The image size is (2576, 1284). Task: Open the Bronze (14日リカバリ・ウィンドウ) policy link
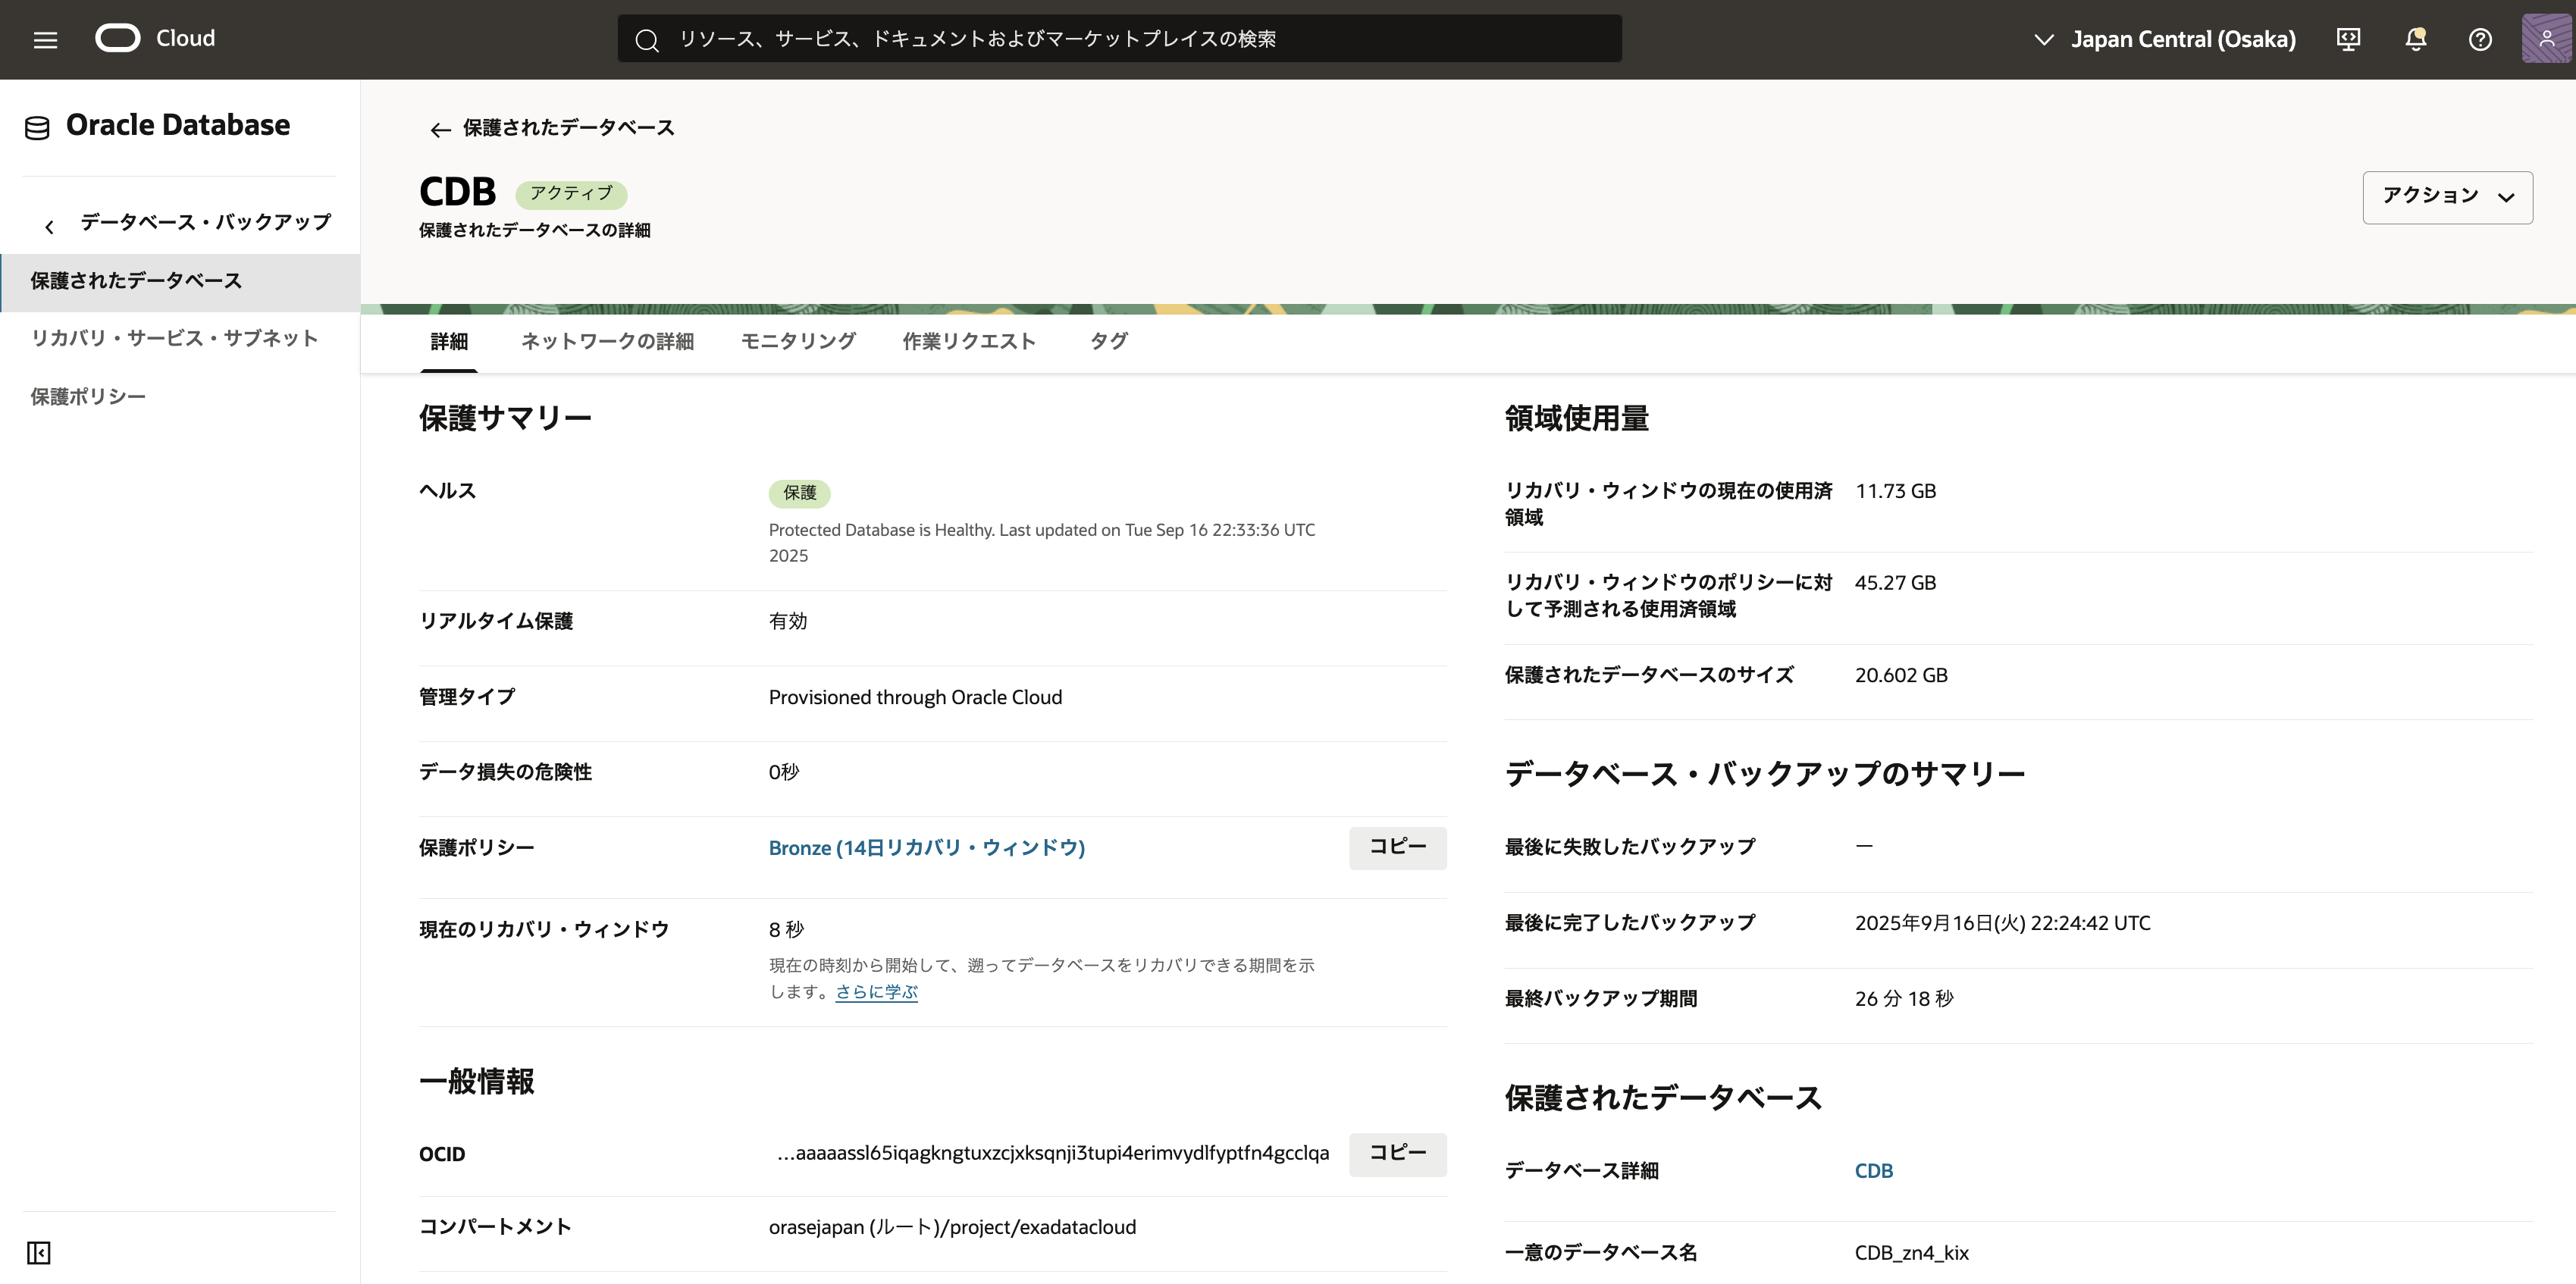pos(926,848)
